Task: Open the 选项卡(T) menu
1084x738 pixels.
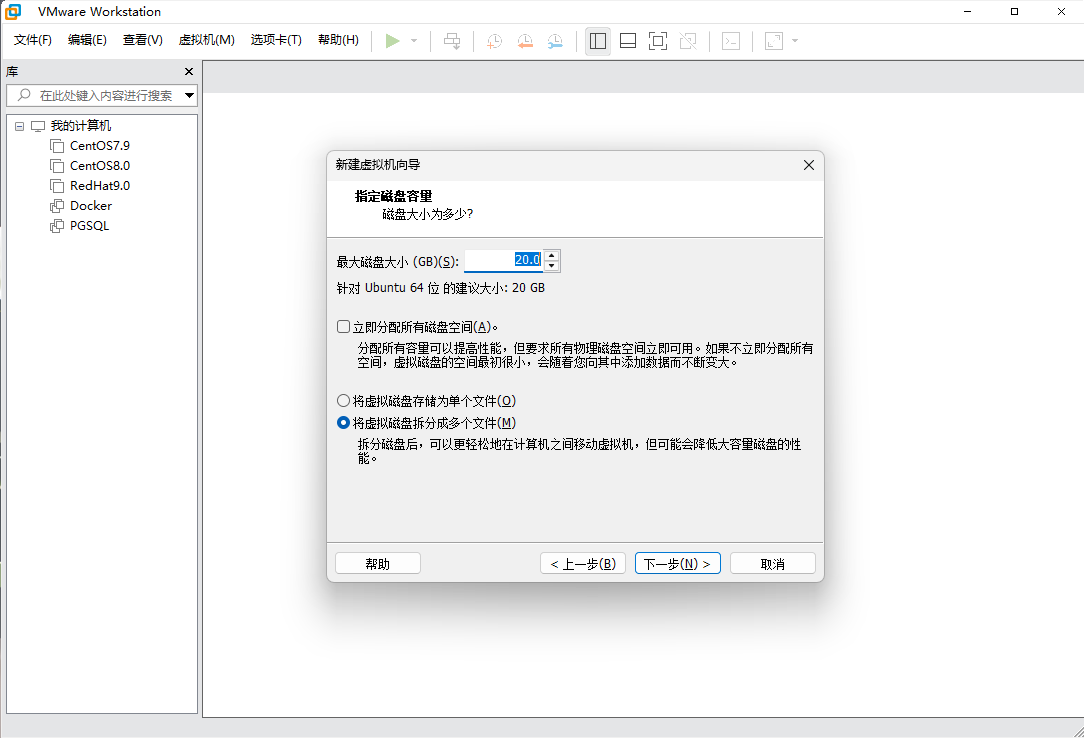Action: tap(276, 40)
